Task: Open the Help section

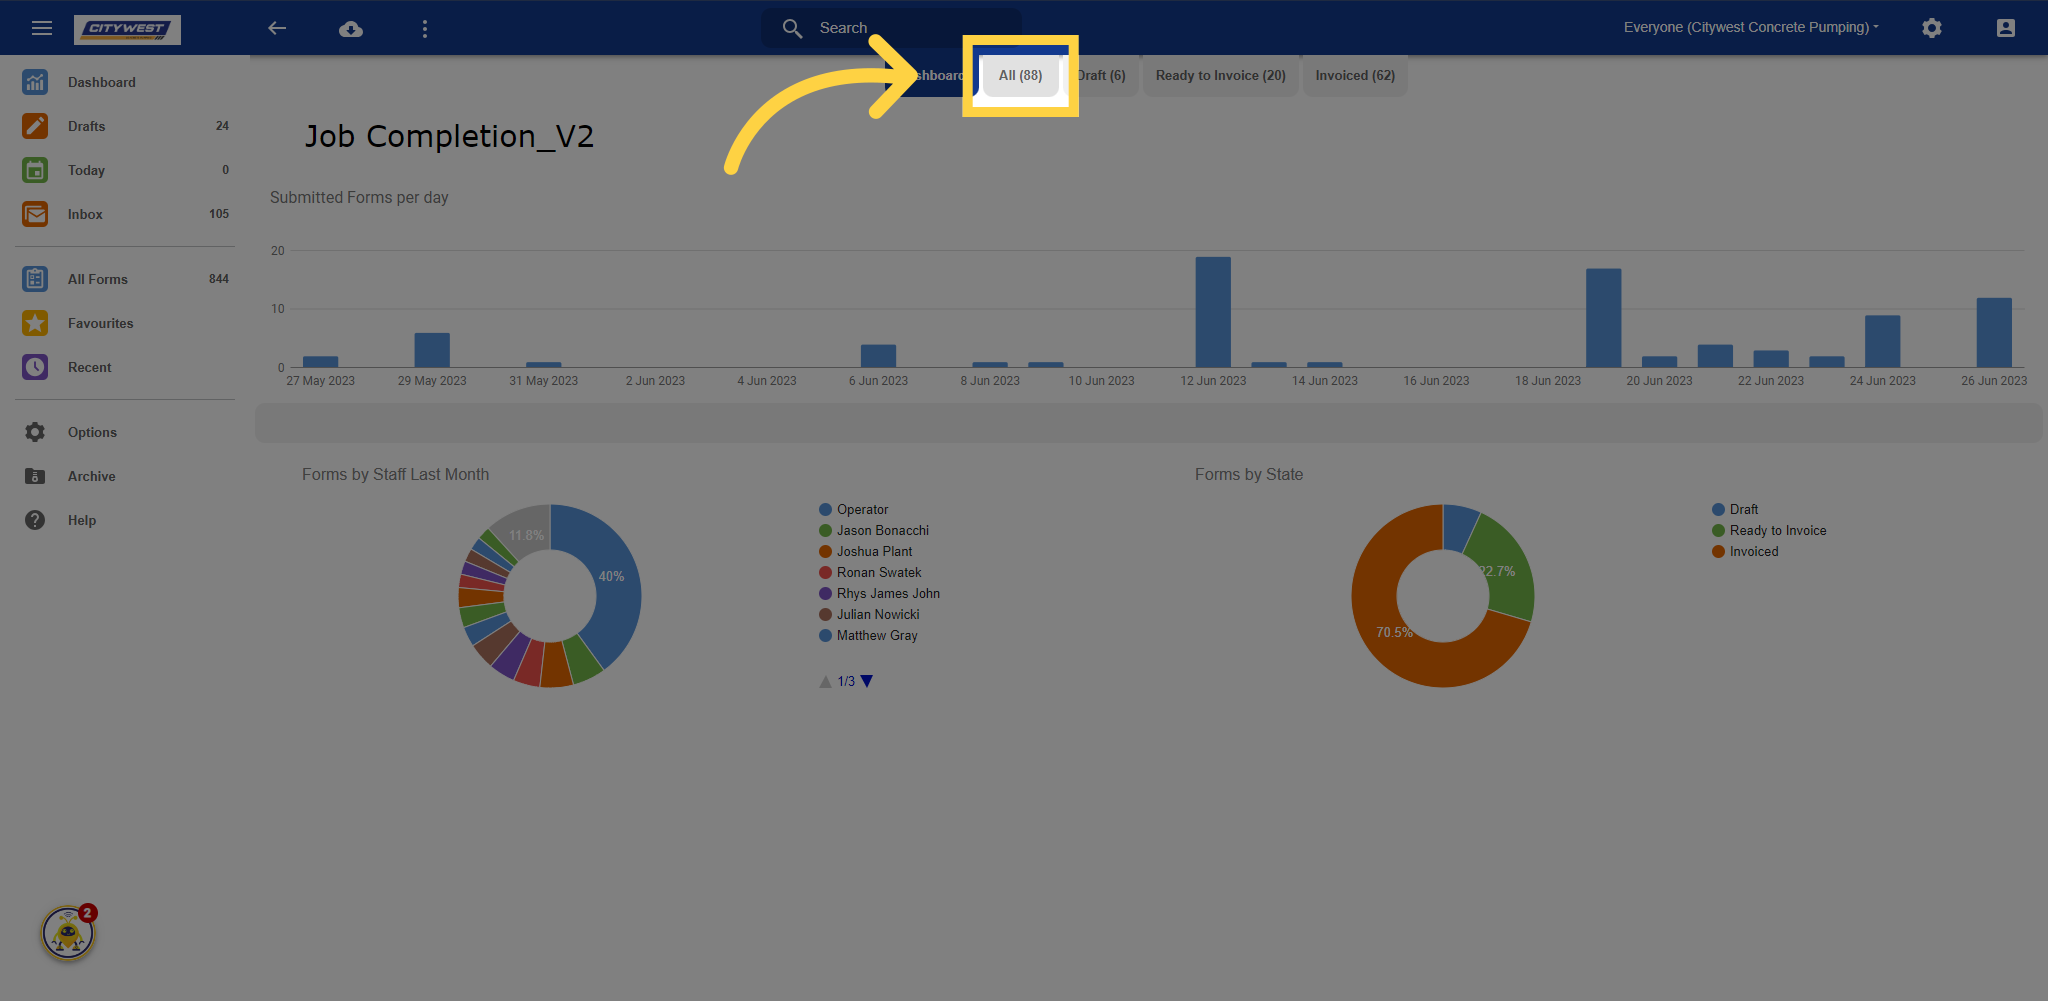Action: click(x=82, y=520)
